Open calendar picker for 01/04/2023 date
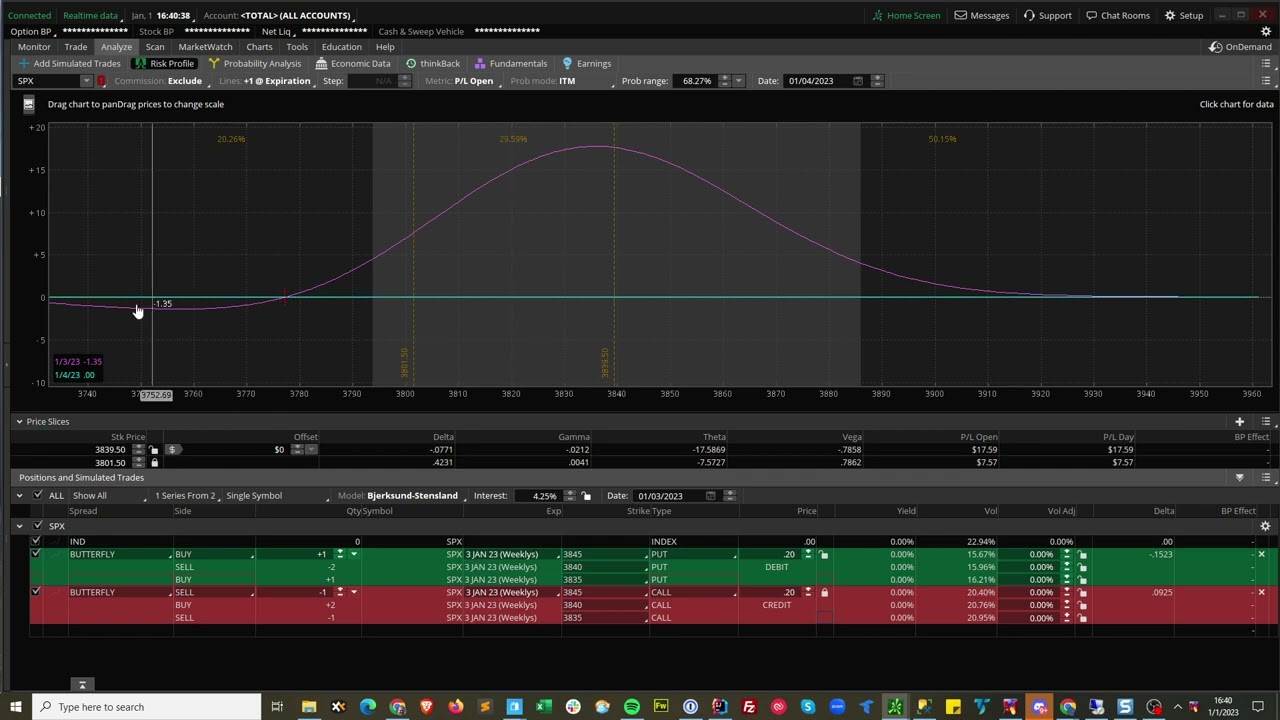The width and height of the screenshot is (1280, 720). point(857,81)
